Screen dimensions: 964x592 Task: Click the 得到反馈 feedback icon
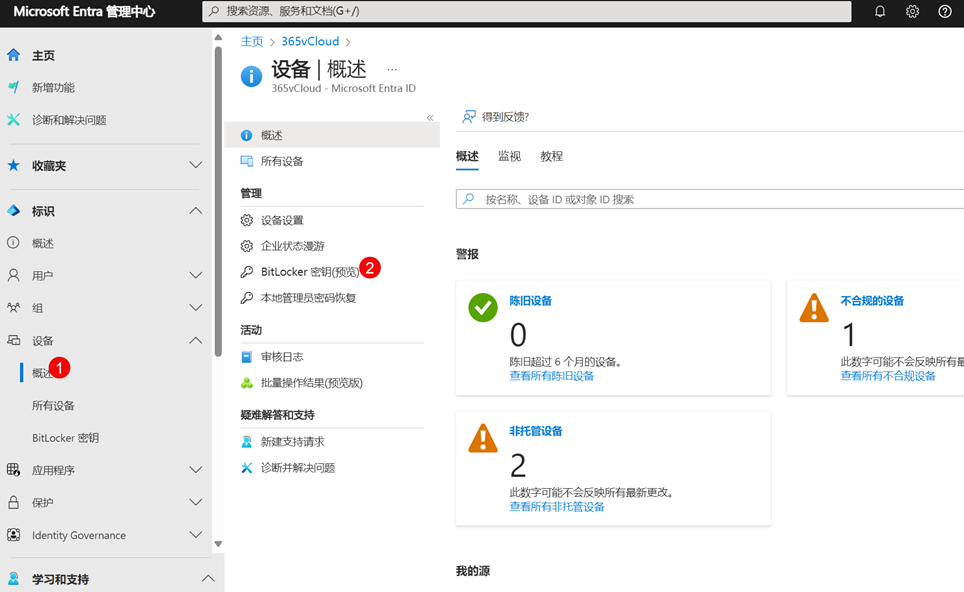pyautogui.click(x=468, y=117)
